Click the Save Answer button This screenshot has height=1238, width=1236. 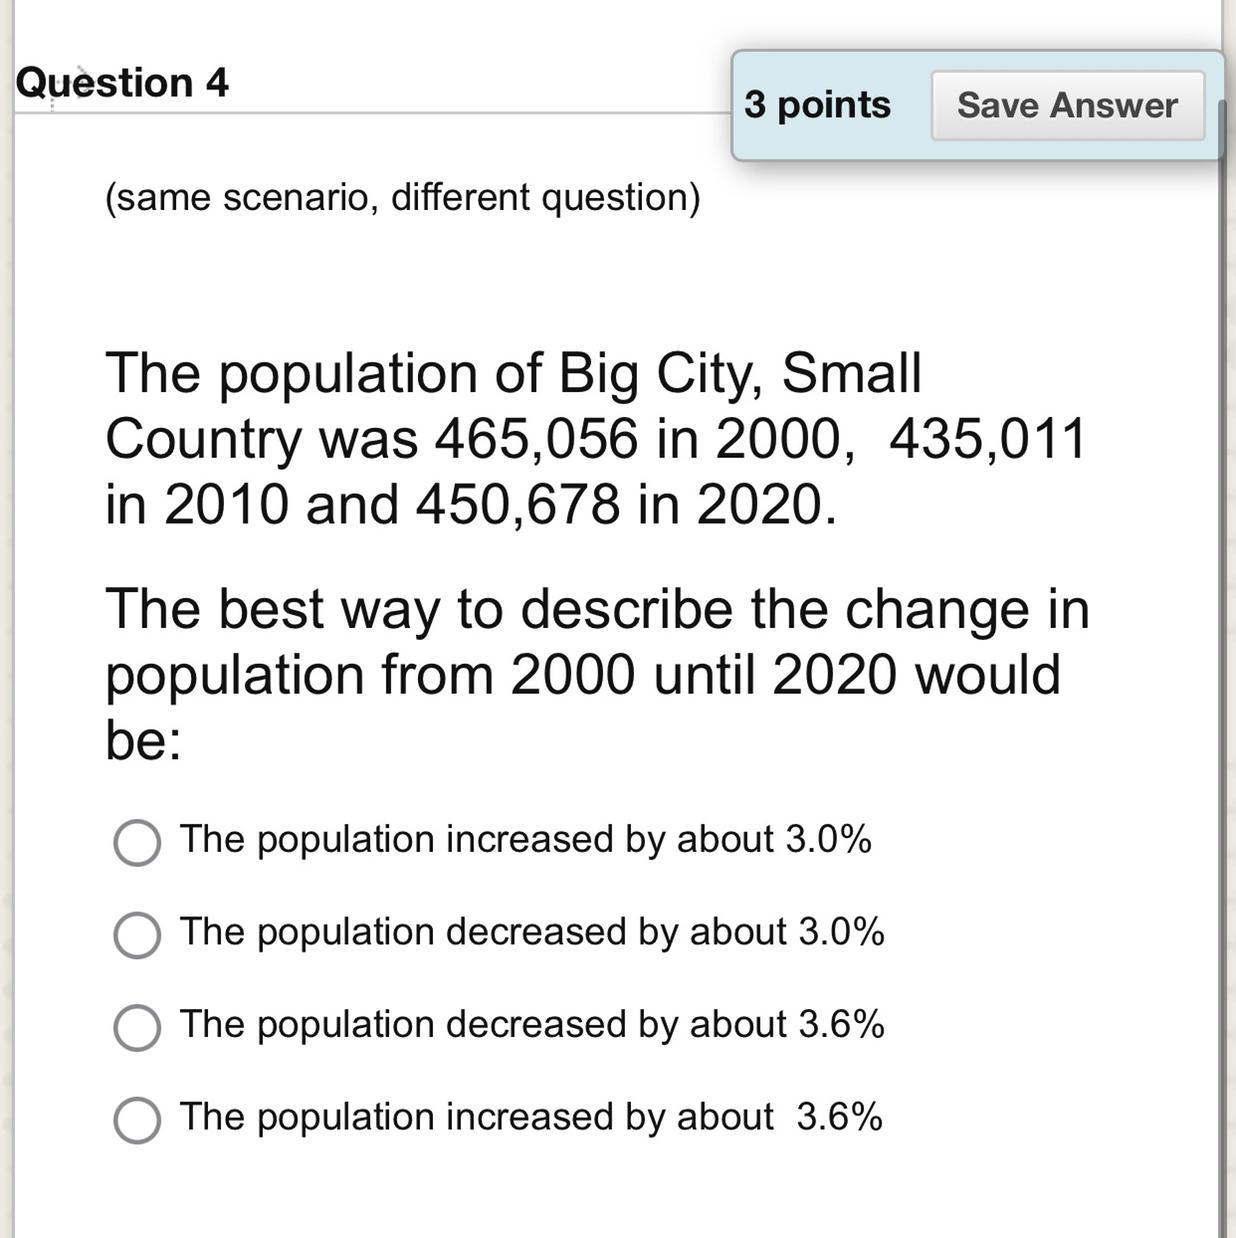pyautogui.click(x=1067, y=105)
